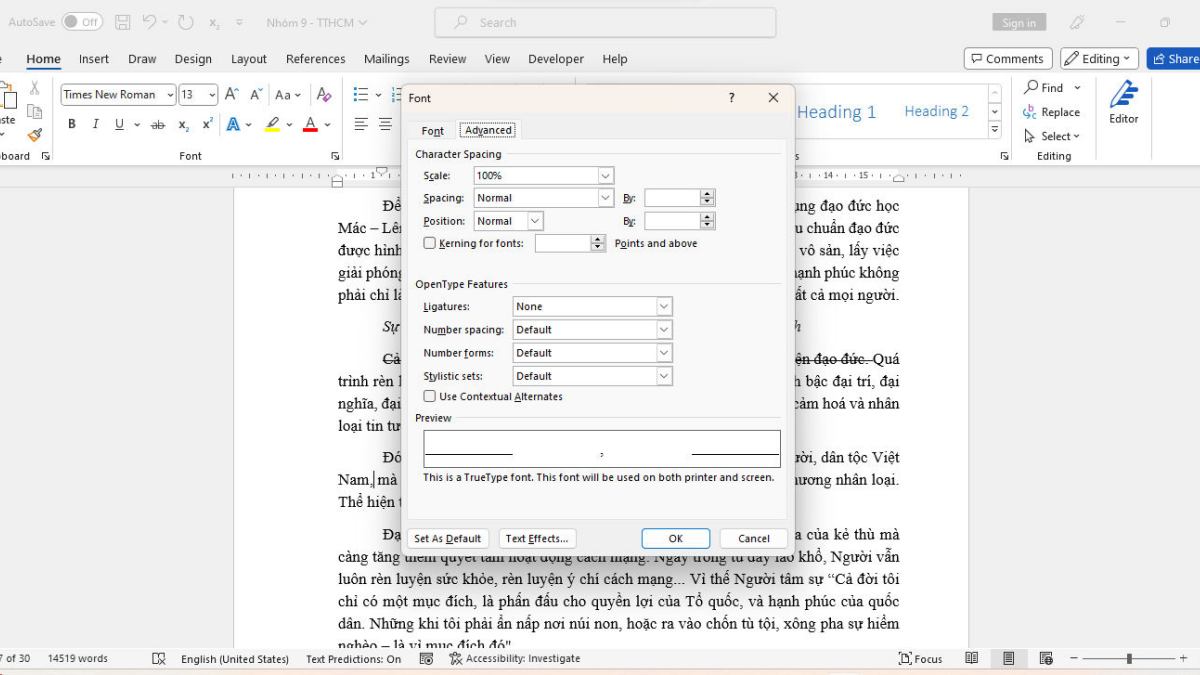Enable Use Contextual Alternates
This screenshot has height=675, width=1200.
(430, 396)
